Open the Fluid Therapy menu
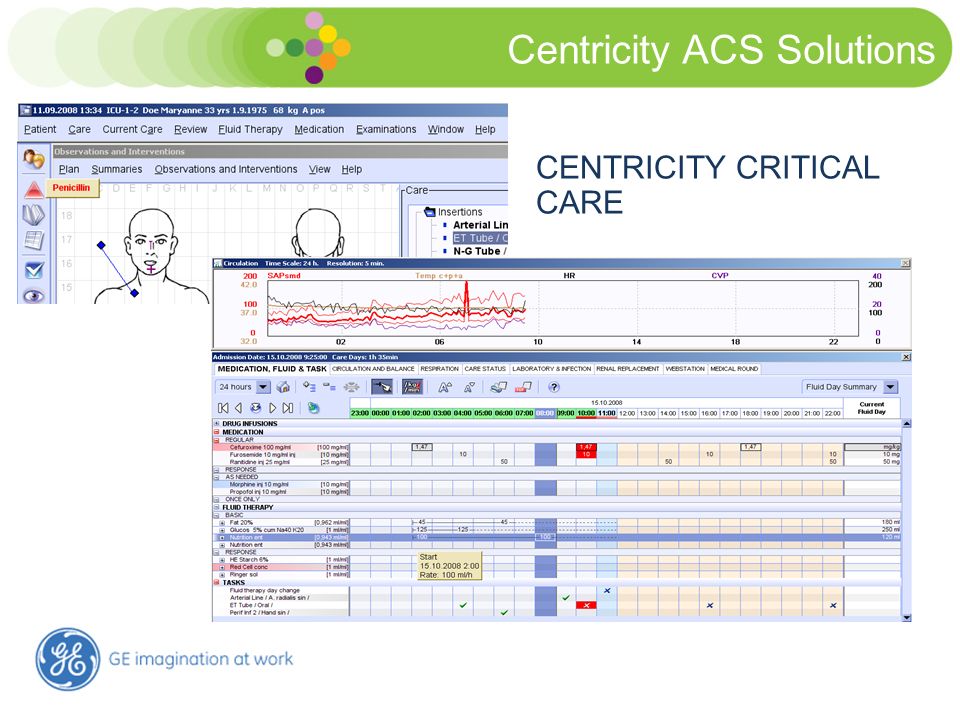960x720 pixels. tap(250, 130)
